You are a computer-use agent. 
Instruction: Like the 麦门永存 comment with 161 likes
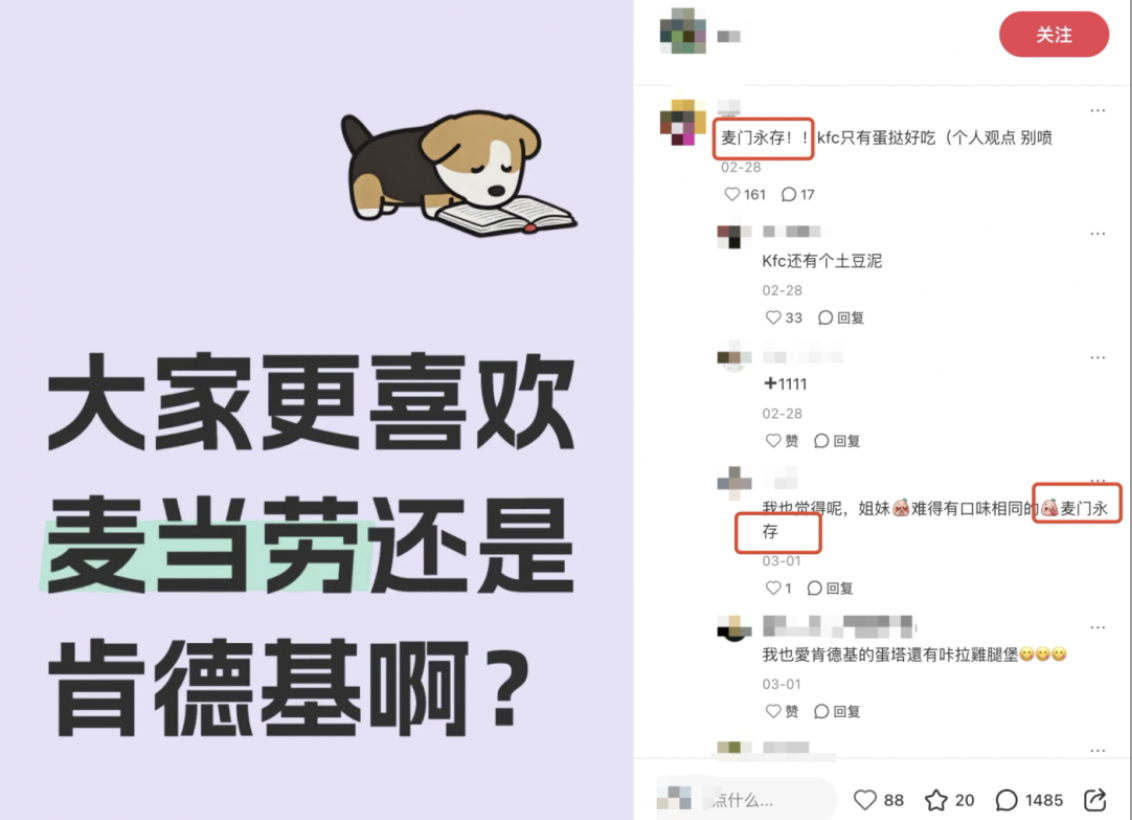732,194
